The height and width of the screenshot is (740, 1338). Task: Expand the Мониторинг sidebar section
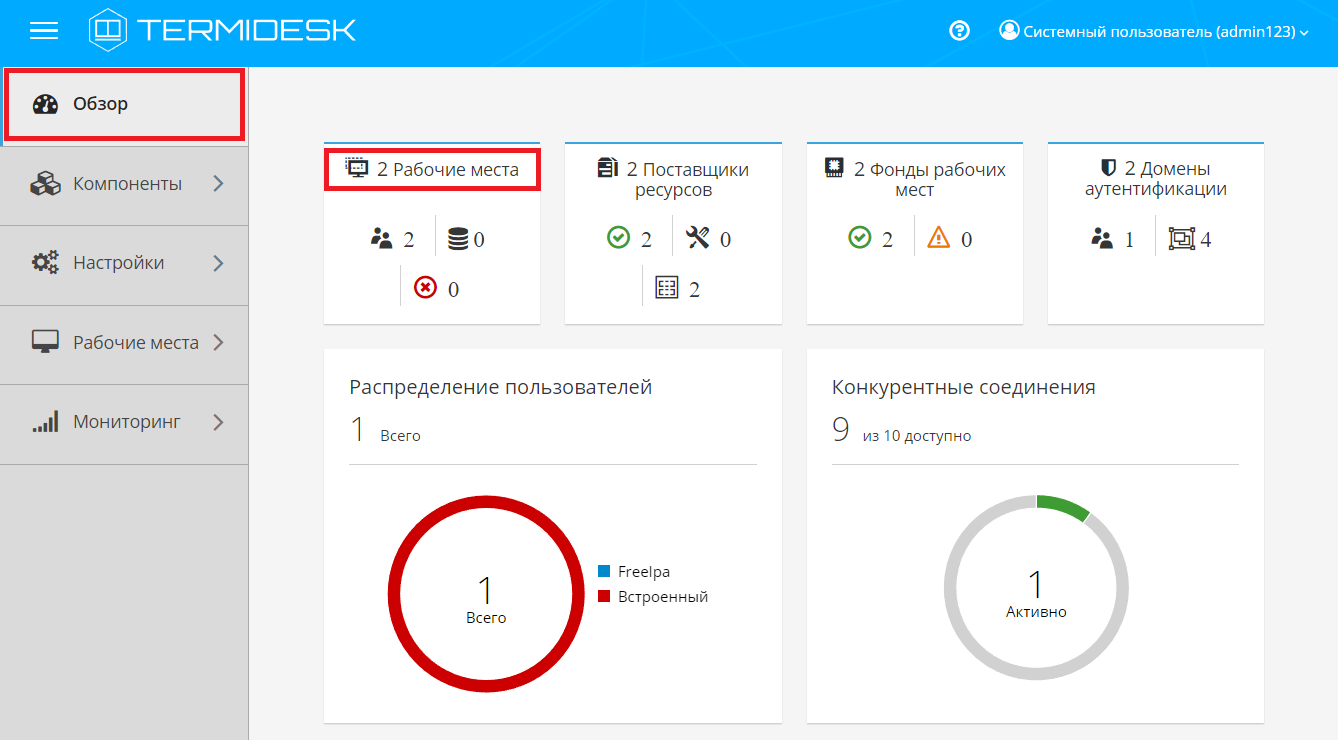point(124,422)
